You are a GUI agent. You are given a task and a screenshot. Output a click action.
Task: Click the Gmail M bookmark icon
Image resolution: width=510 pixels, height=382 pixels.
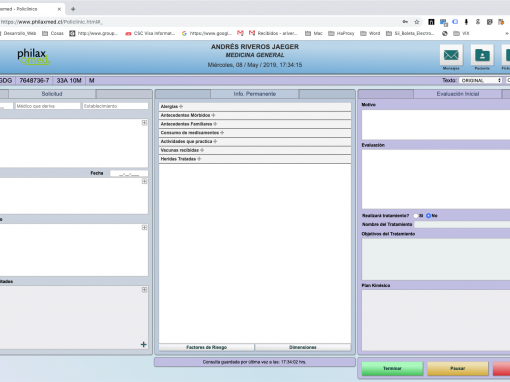(240, 33)
